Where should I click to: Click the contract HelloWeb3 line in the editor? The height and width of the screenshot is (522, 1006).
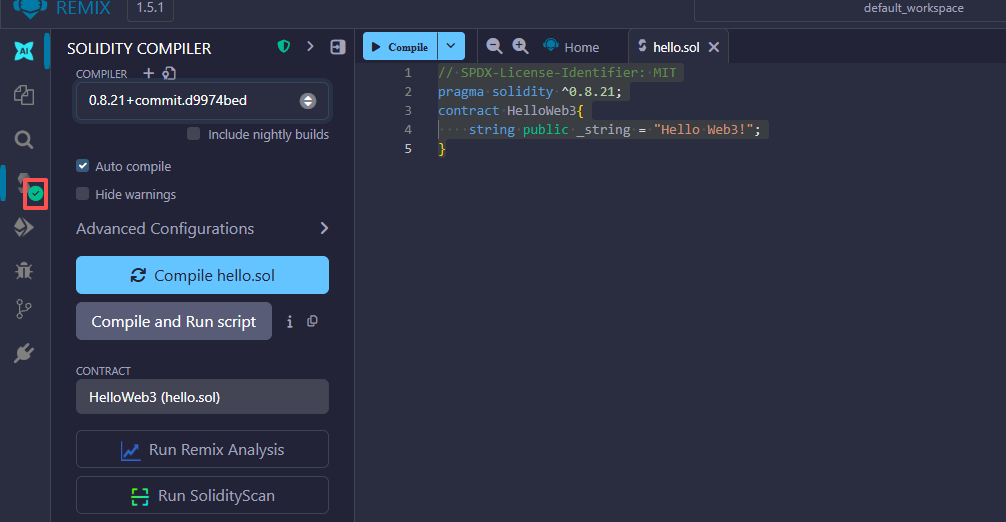click(511, 110)
